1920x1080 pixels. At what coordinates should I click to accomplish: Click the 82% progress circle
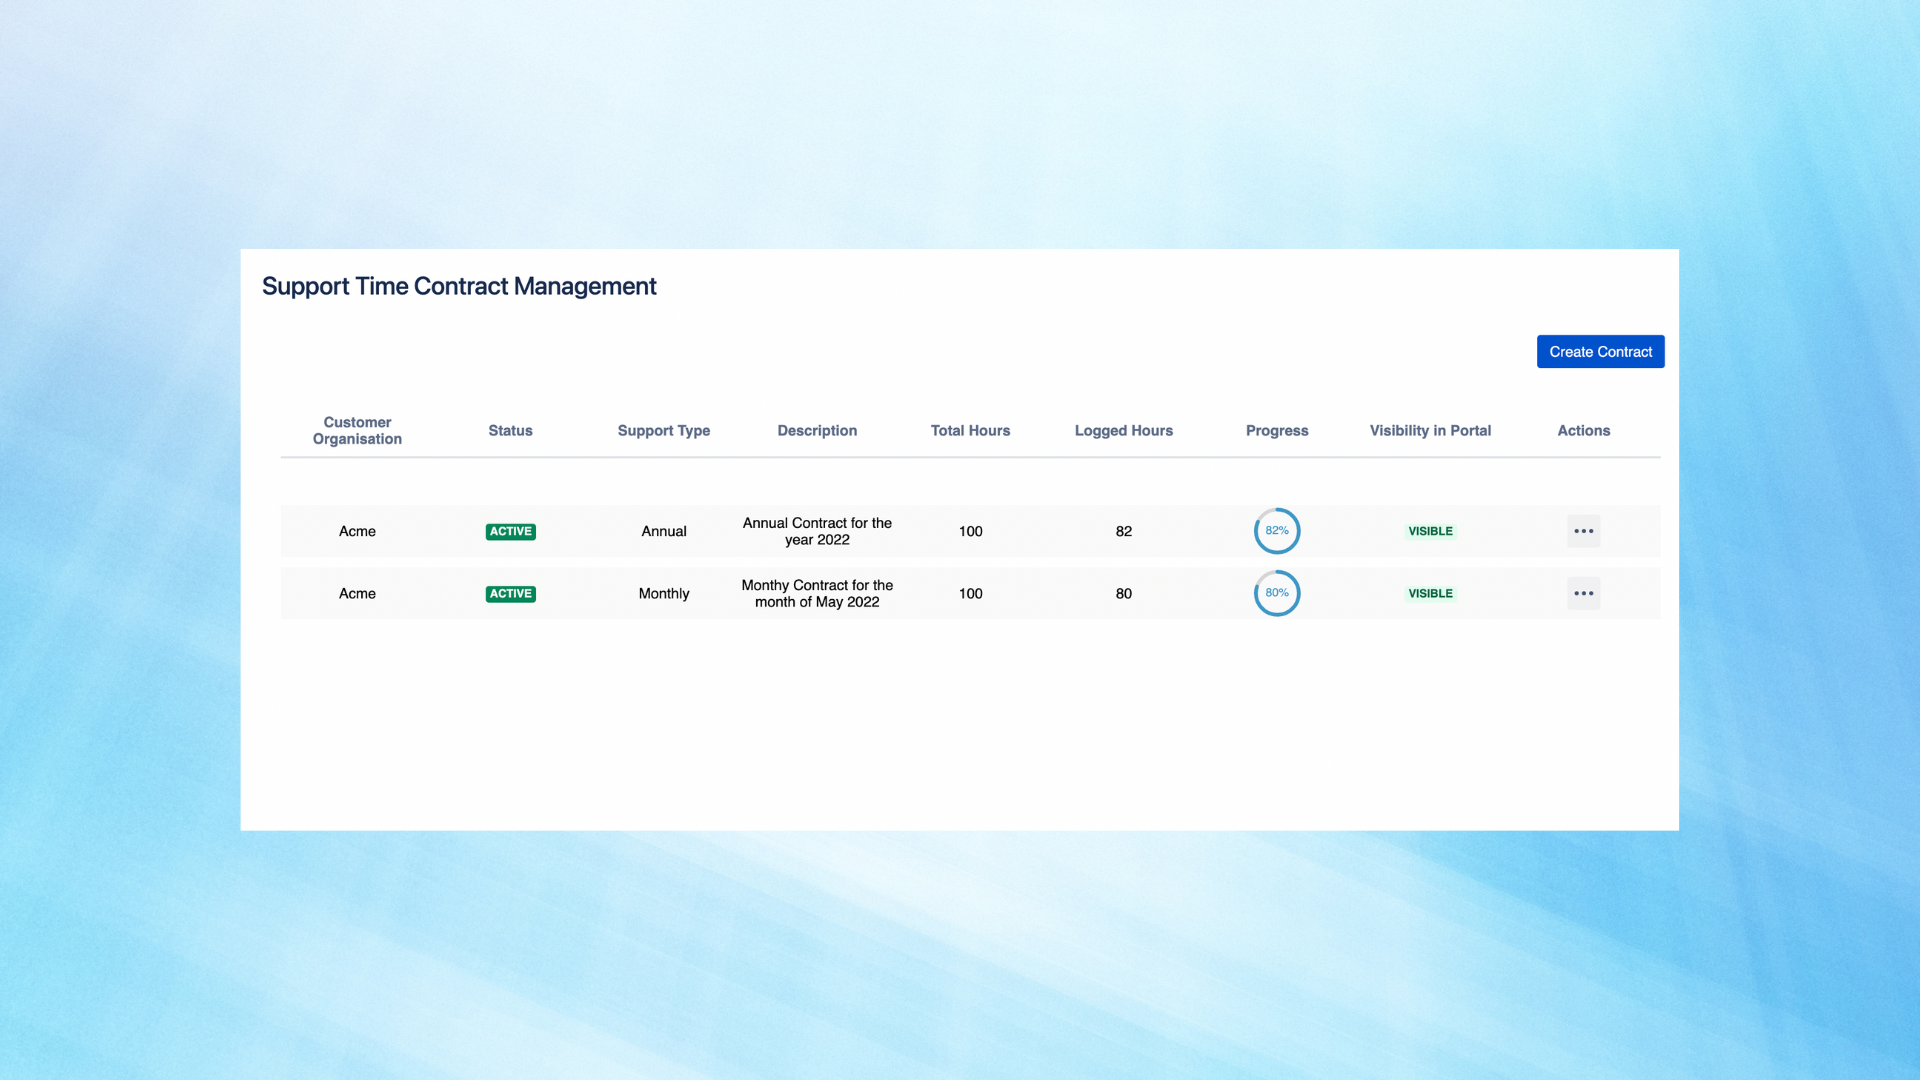[1277, 531]
